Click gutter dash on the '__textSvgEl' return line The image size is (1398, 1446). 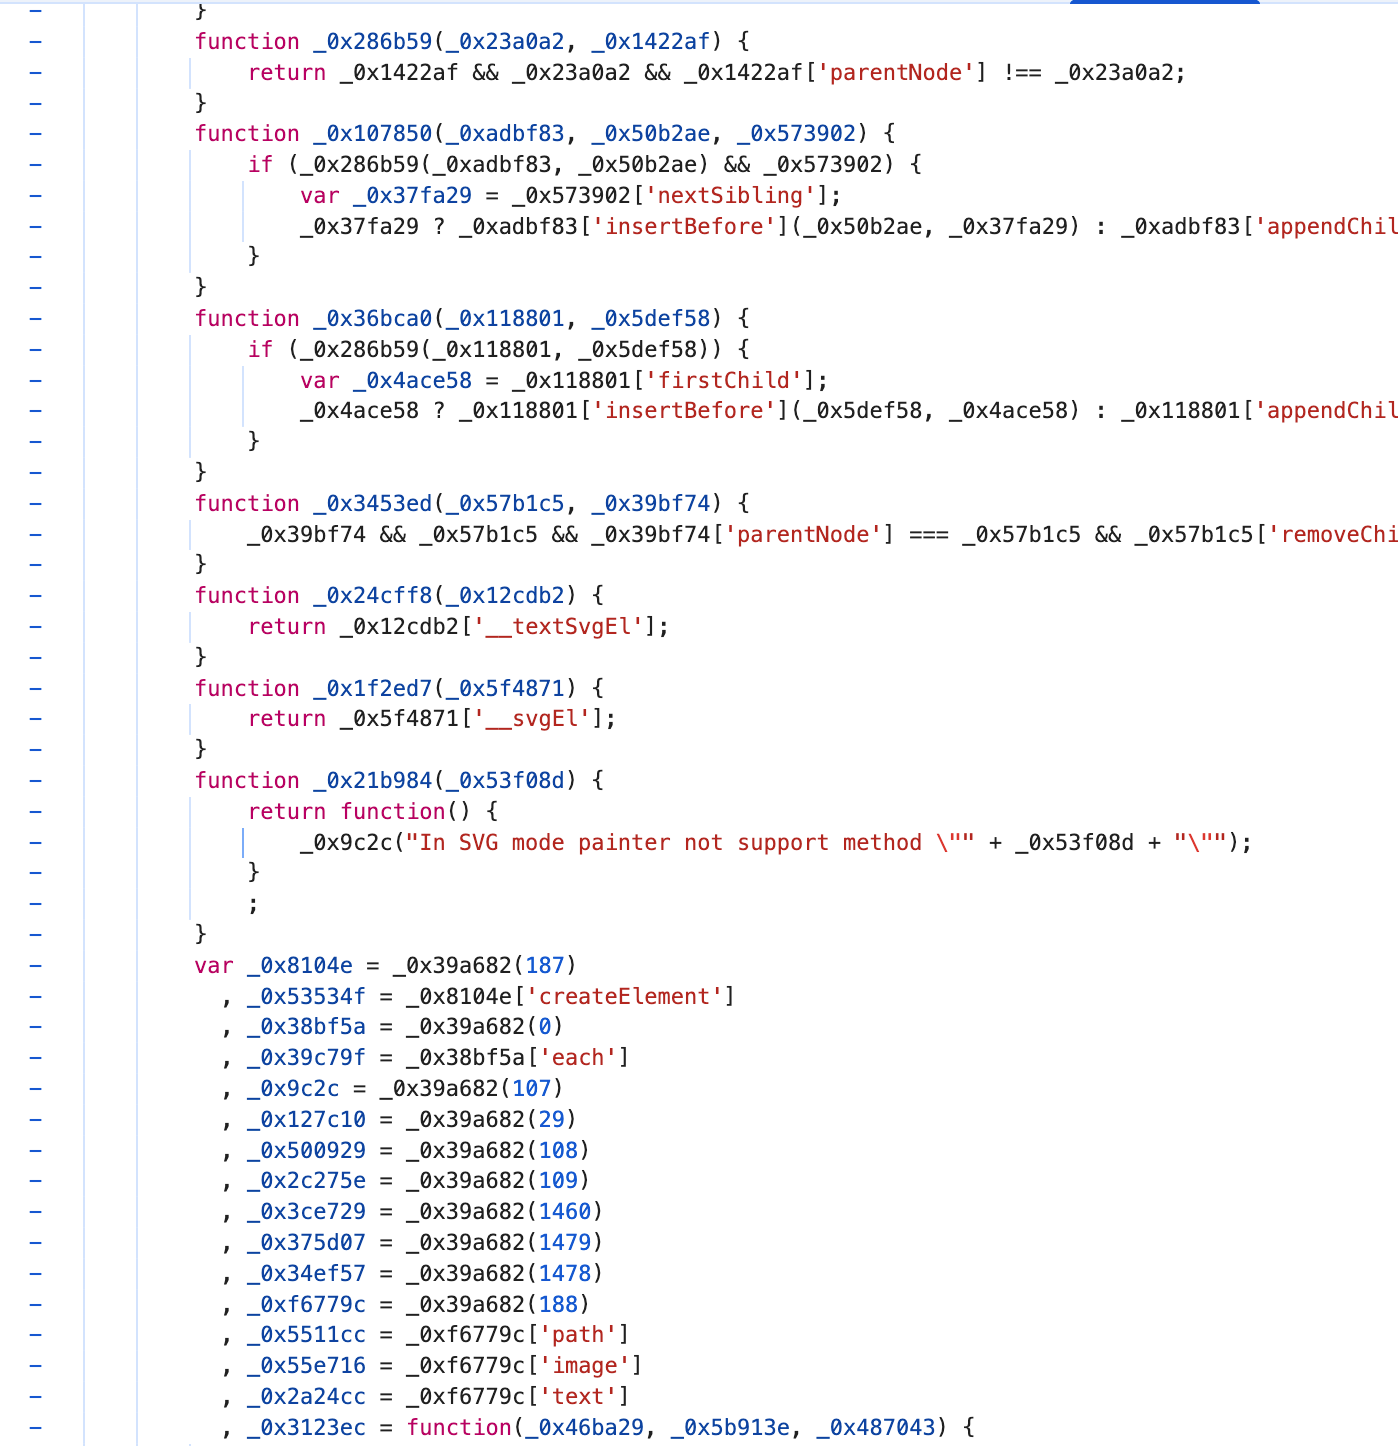[x=36, y=627]
